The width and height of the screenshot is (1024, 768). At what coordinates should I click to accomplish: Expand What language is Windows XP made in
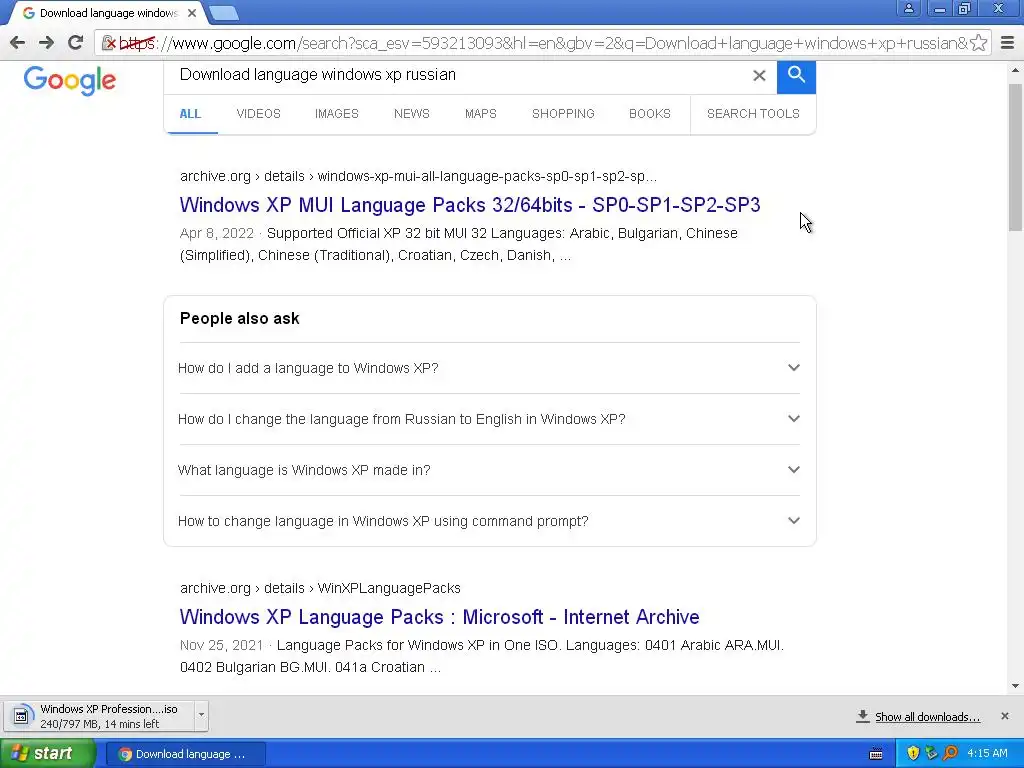point(490,470)
